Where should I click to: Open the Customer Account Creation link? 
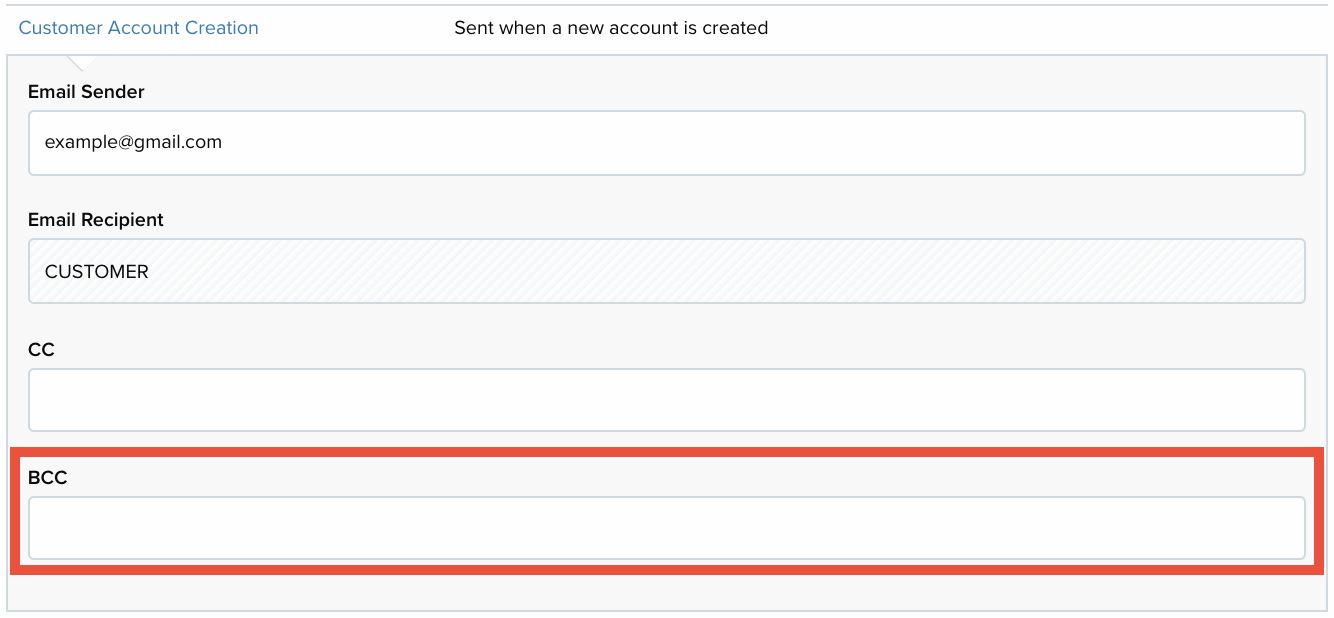138,28
